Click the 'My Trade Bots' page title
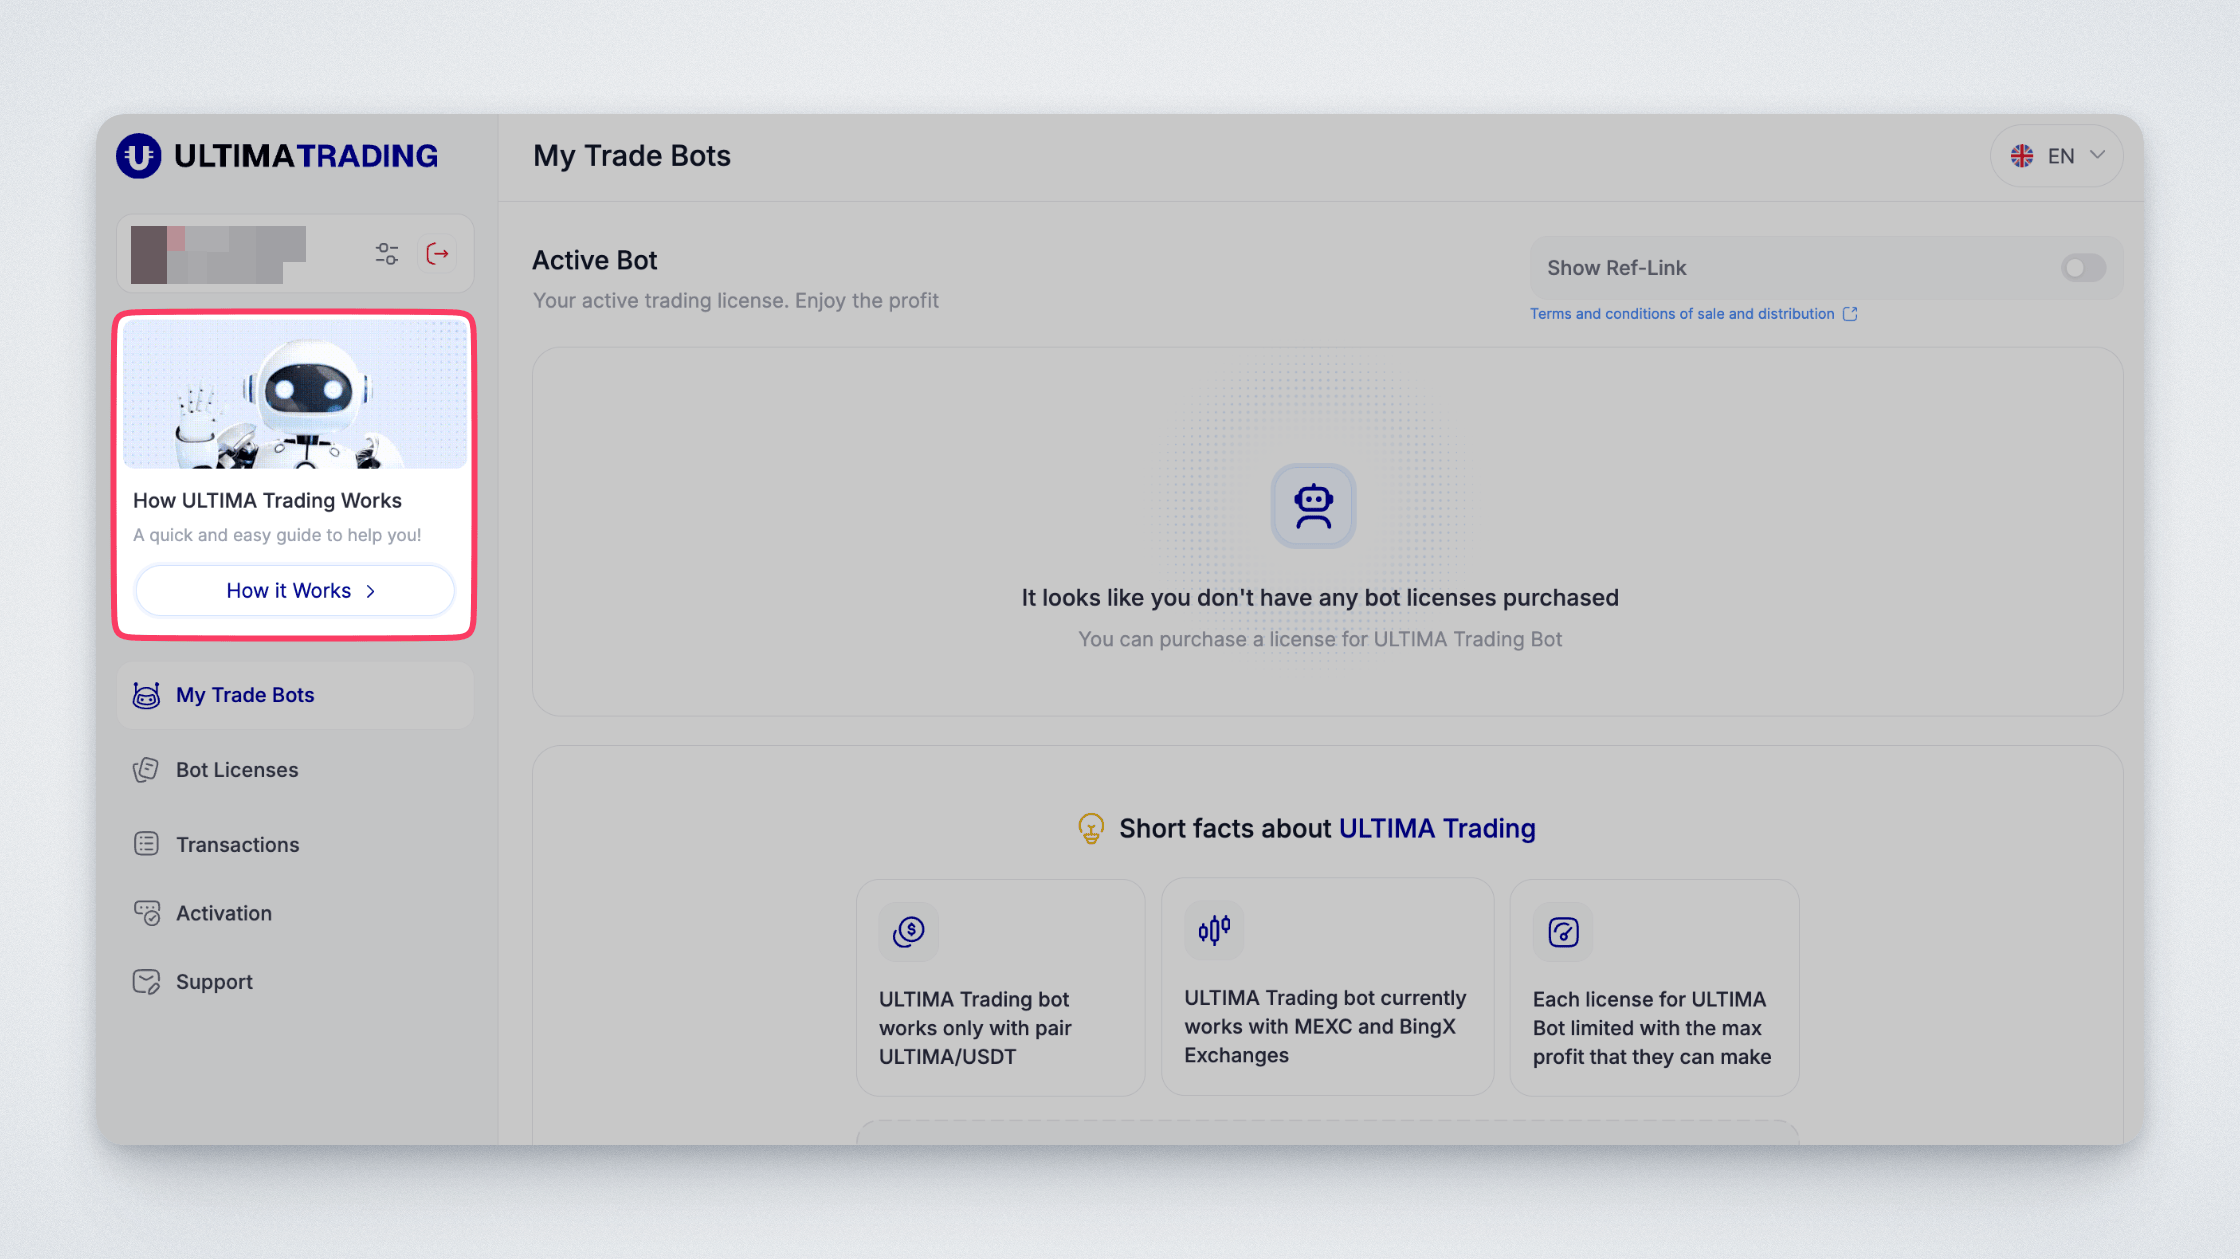2240x1259 pixels. tap(632, 156)
